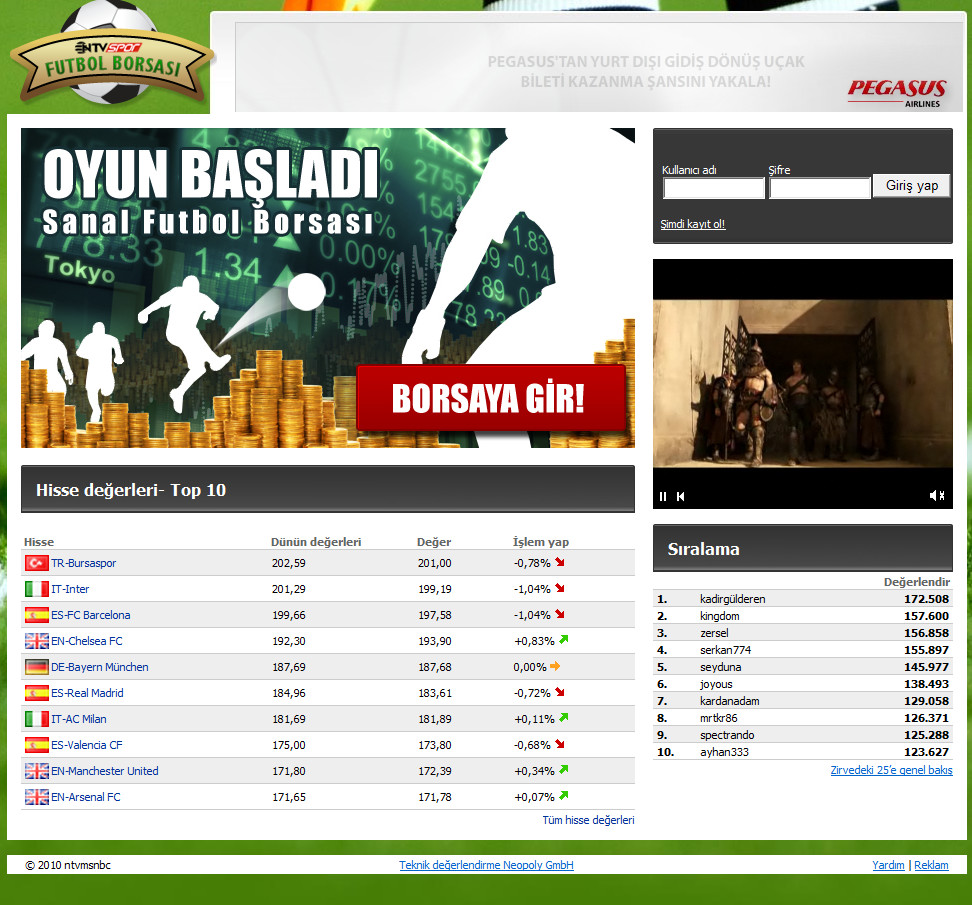Toggle mute on the video player
The image size is (972, 905).
tap(937, 495)
